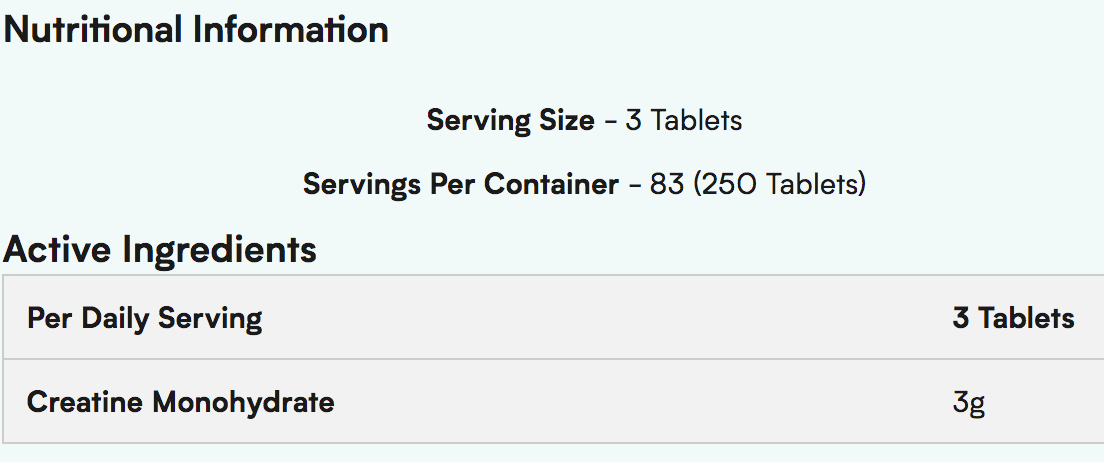The image size is (1104, 462).
Task: Click the word "Active" in the heading
Action: pyautogui.click(x=58, y=249)
